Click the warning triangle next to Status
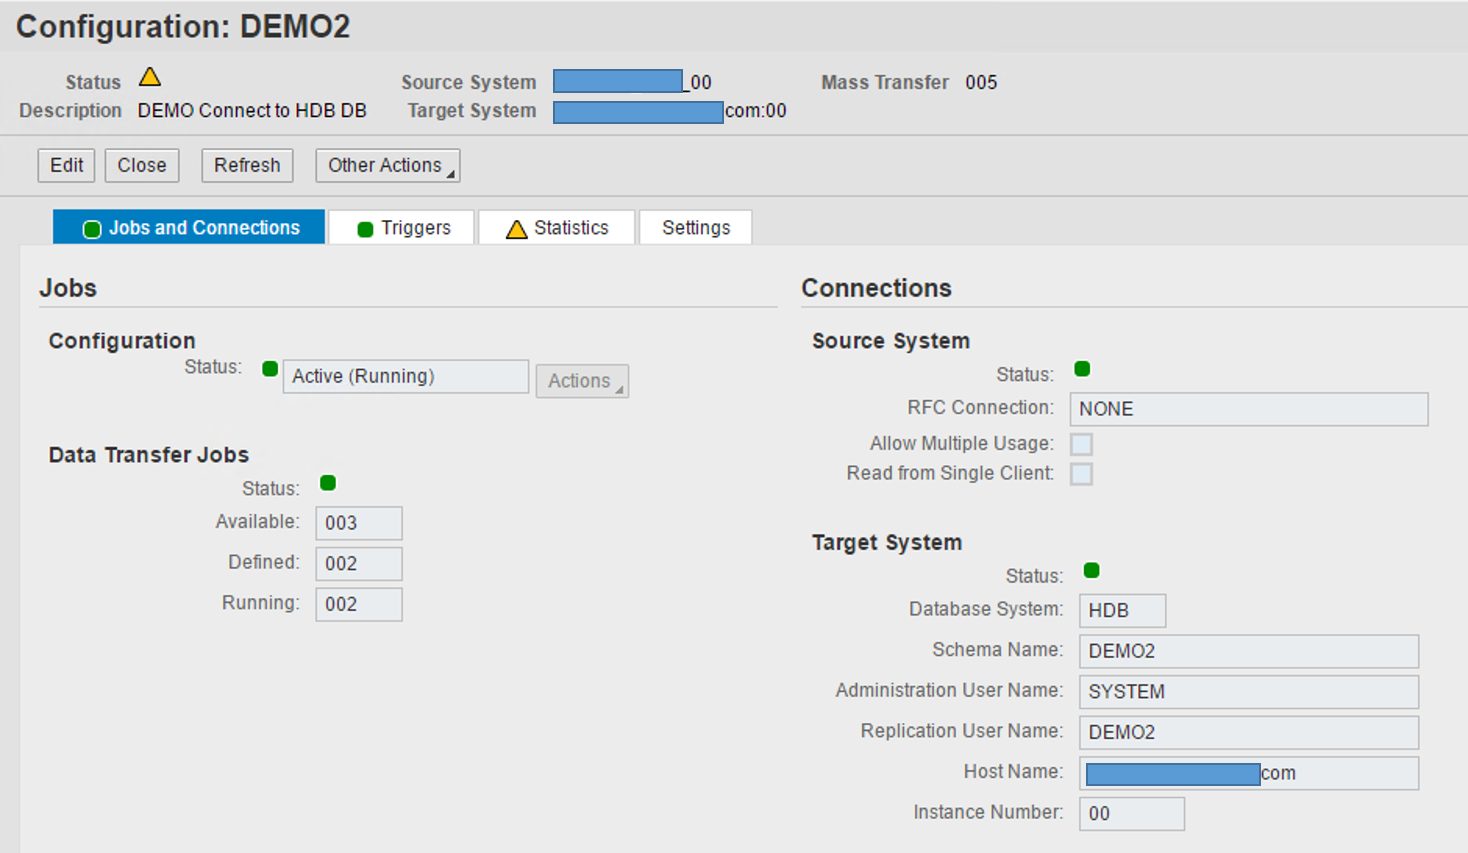Image resolution: width=1468 pixels, height=853 pixels. tap(150, 76)
